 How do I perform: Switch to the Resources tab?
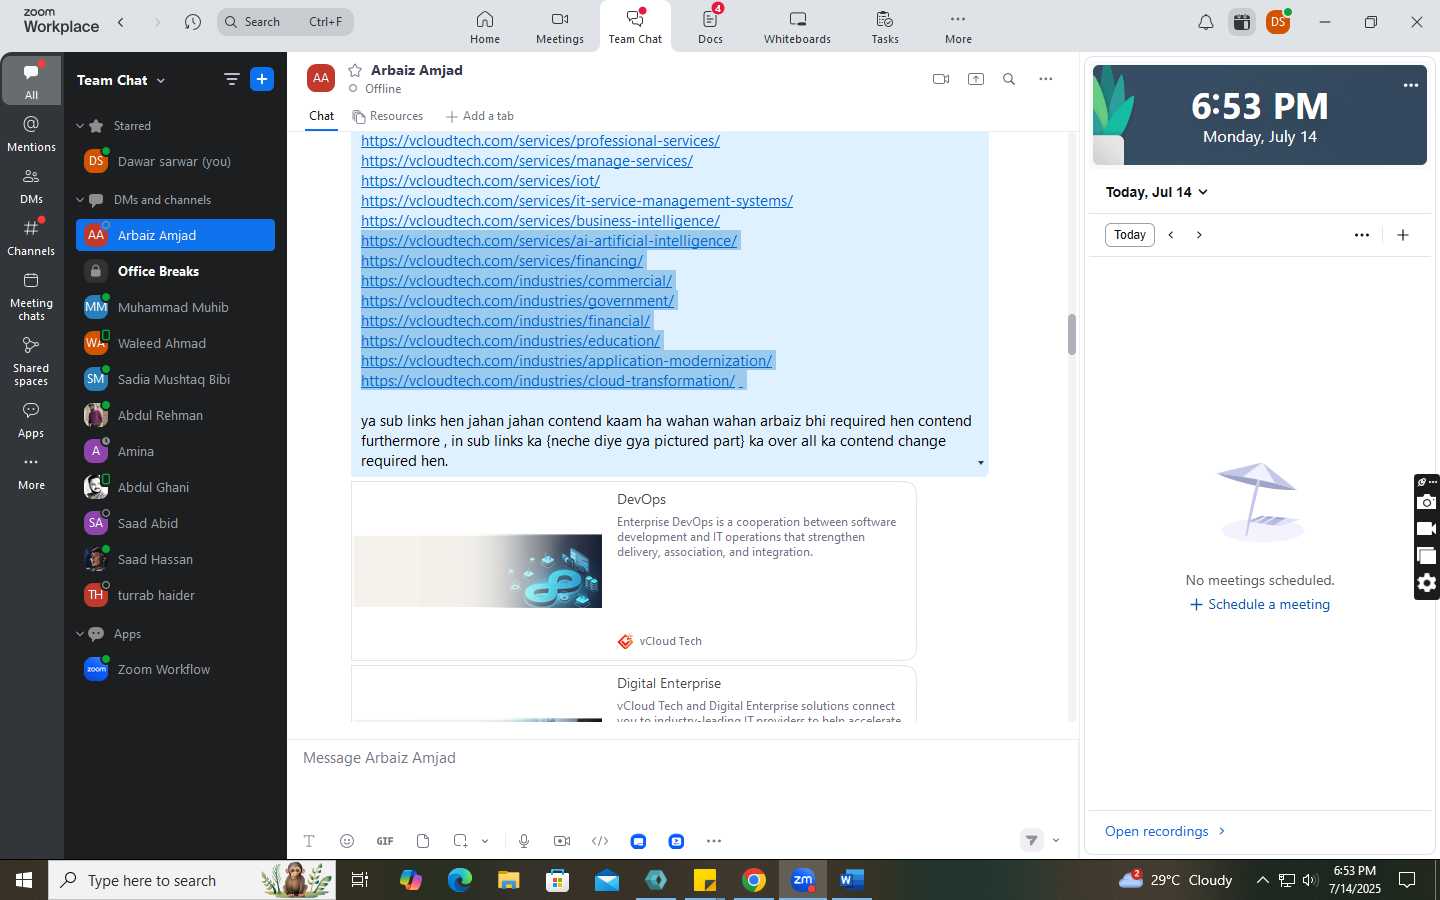point(388,116)
